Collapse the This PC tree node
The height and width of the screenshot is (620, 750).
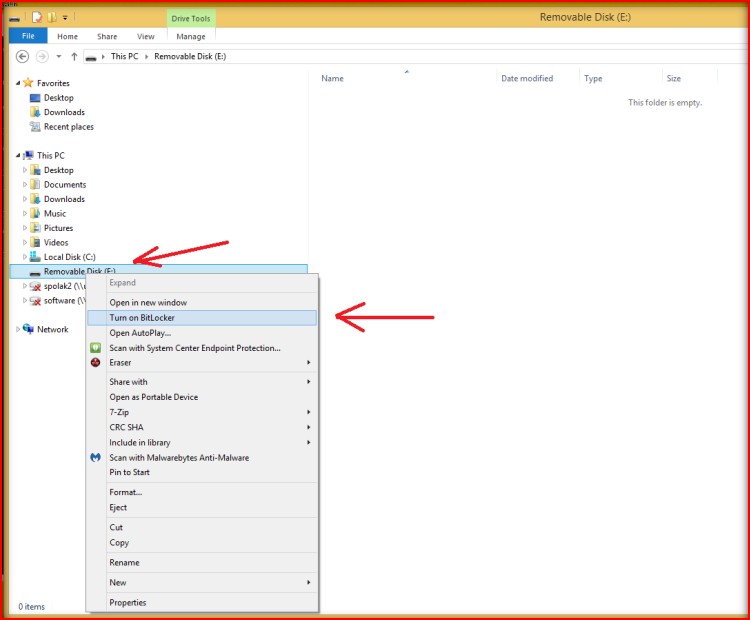point(18,155)
